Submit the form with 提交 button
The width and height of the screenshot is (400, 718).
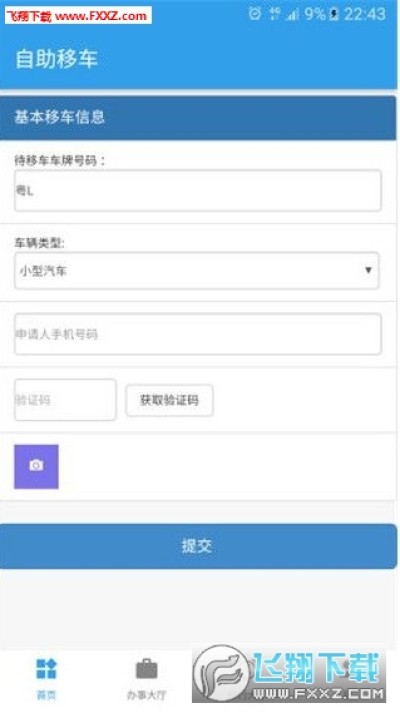click(x=198, y=546)
